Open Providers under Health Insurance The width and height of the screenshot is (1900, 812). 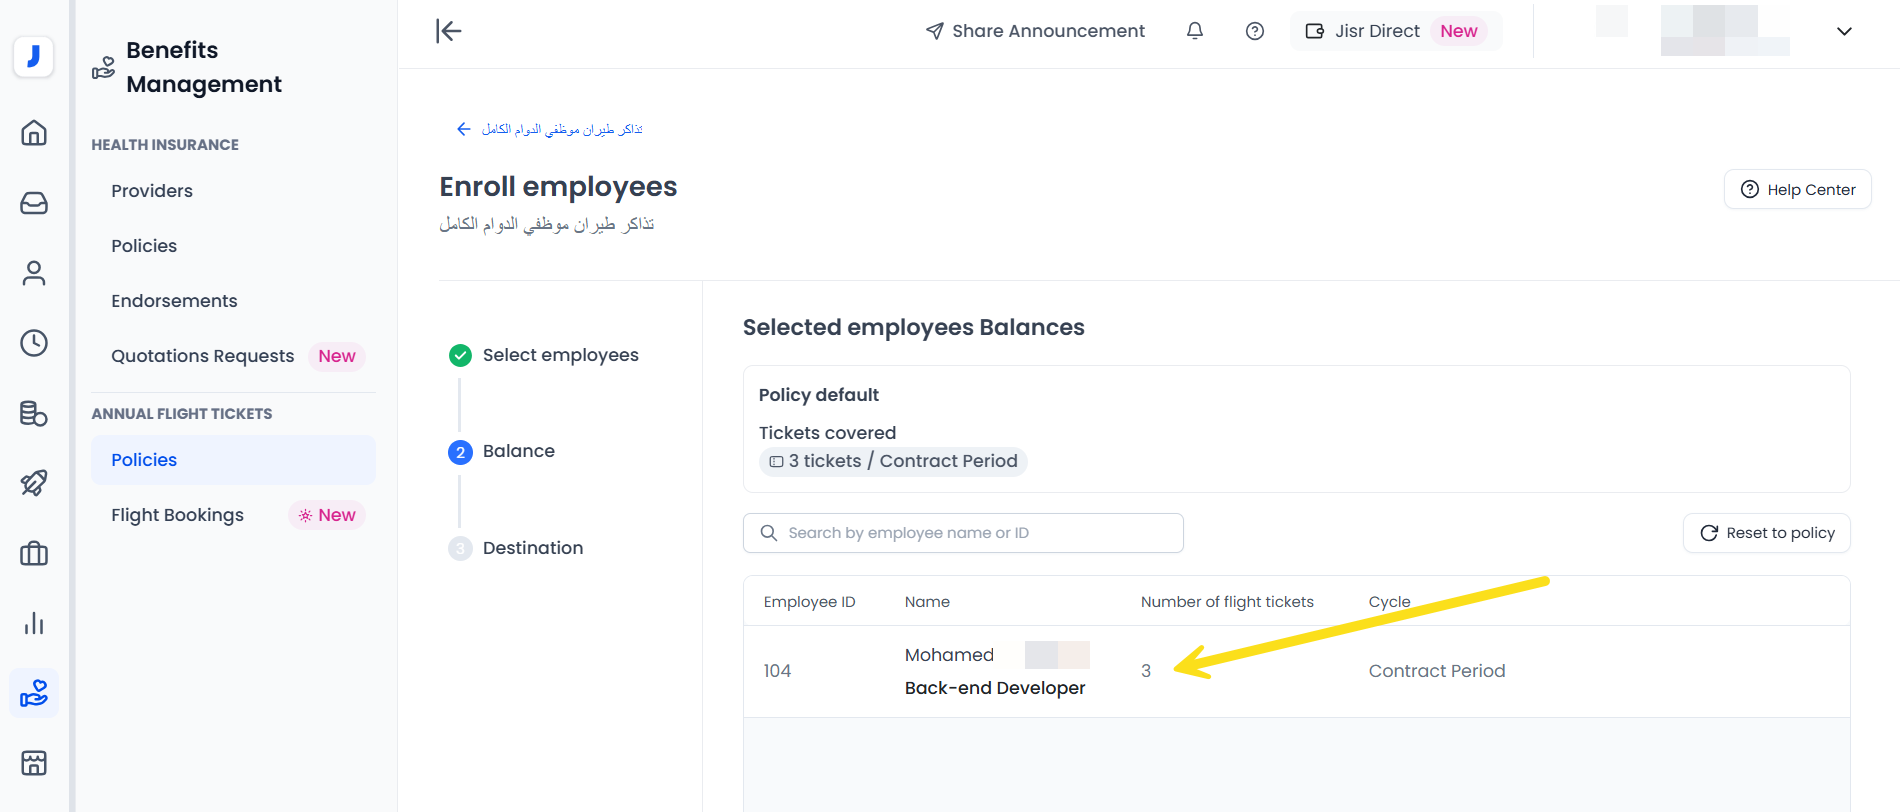click(x=152, y=191)
